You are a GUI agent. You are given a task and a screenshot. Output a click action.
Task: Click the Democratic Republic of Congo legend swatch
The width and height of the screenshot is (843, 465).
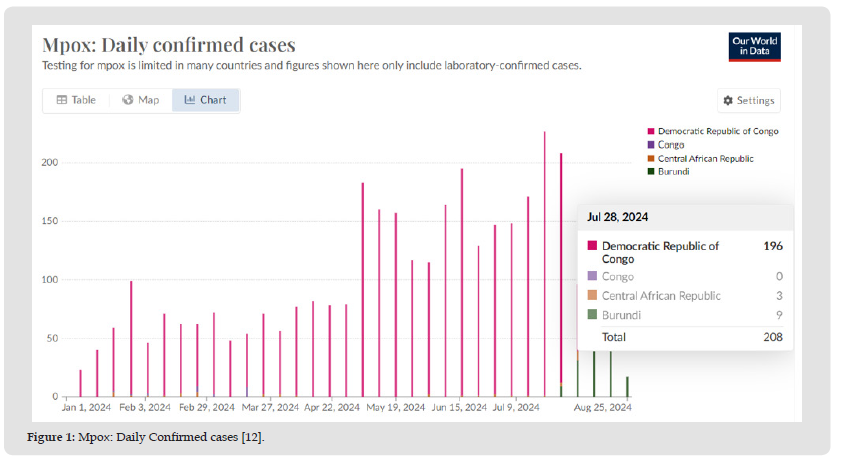click(x=651, y=132)
